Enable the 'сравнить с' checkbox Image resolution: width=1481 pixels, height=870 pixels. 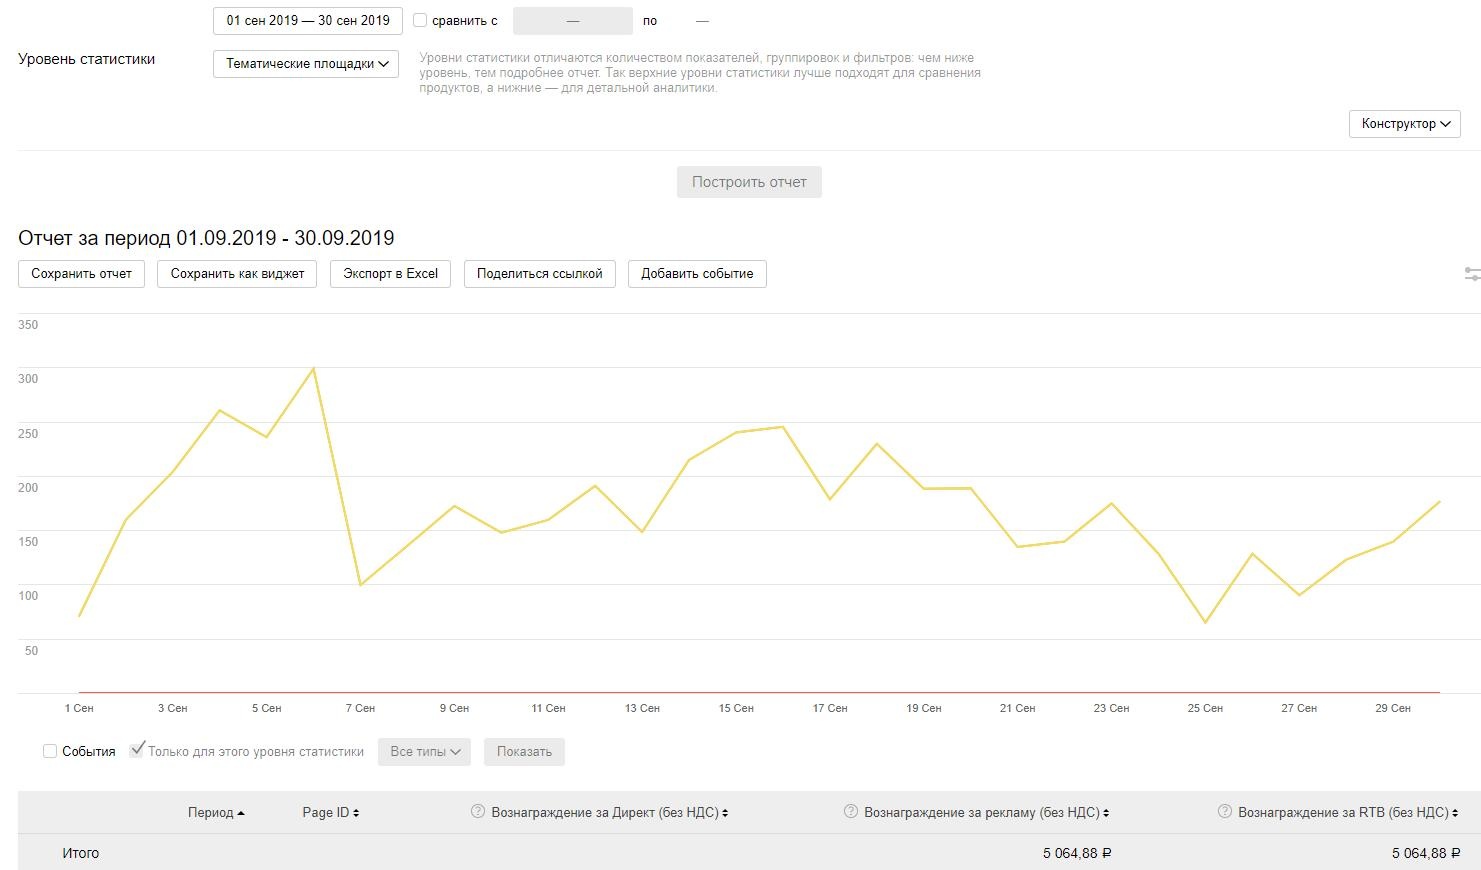[x=420, y=20]
